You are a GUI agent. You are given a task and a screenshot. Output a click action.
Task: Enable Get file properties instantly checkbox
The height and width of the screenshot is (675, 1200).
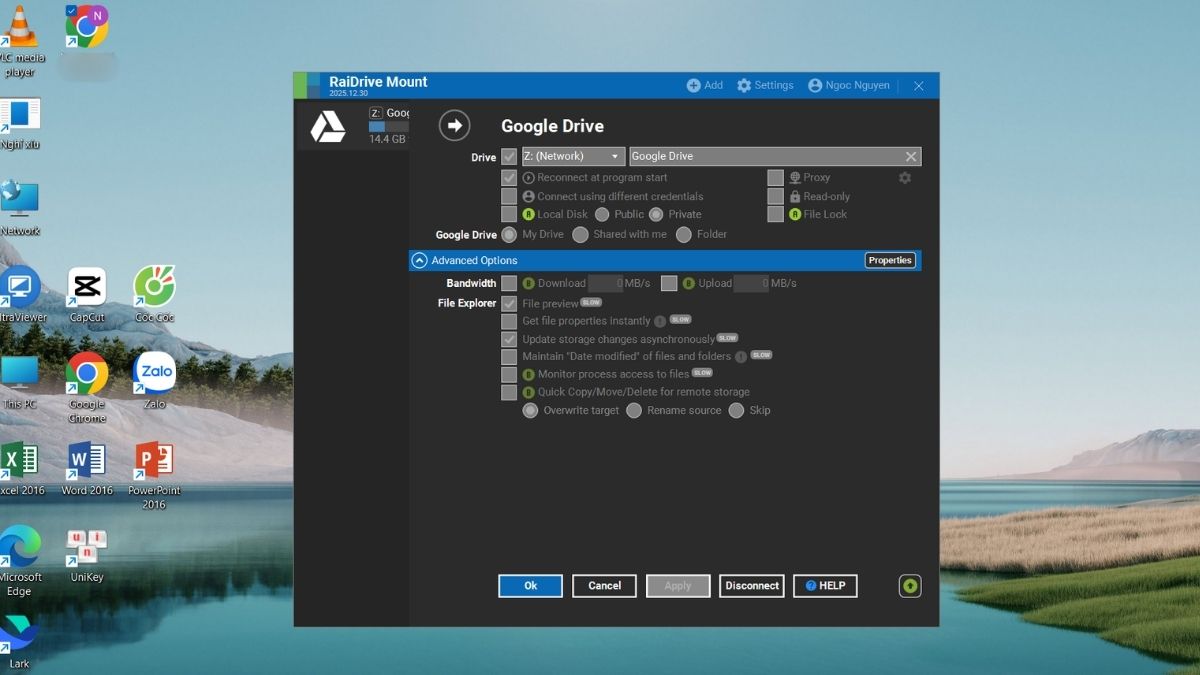click(509, 321)
